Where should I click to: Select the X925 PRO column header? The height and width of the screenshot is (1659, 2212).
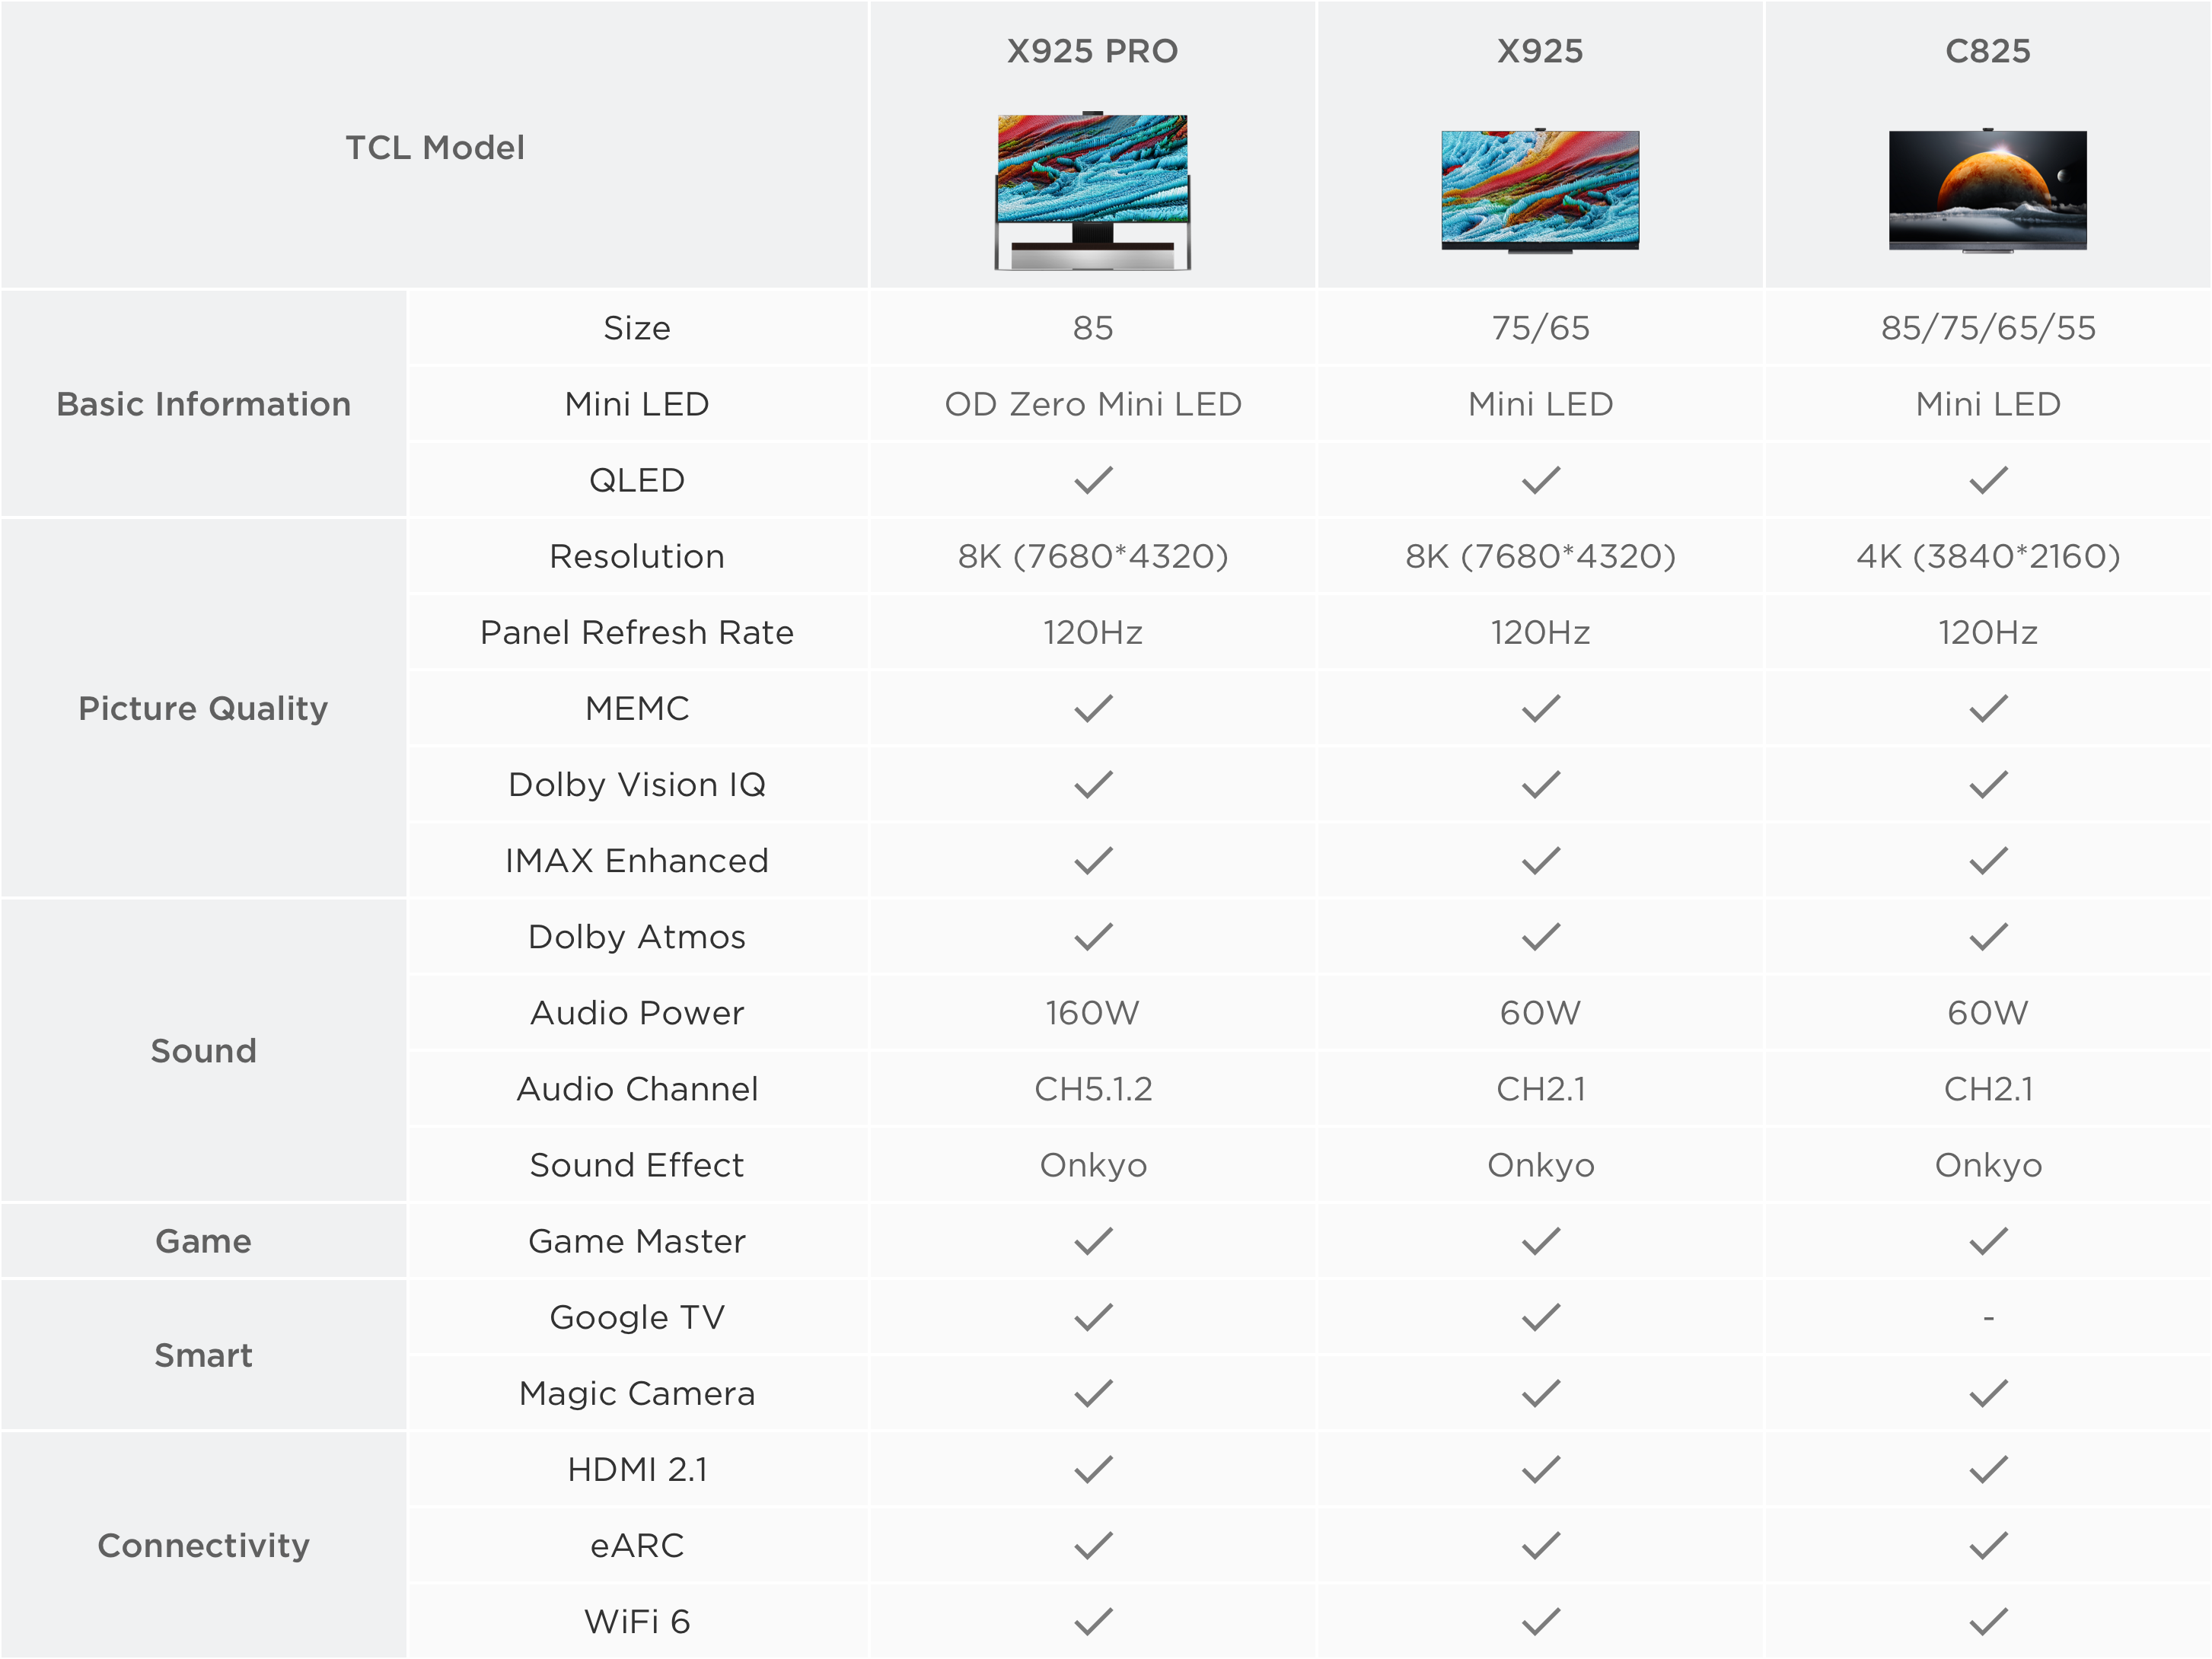[1092, 51]
